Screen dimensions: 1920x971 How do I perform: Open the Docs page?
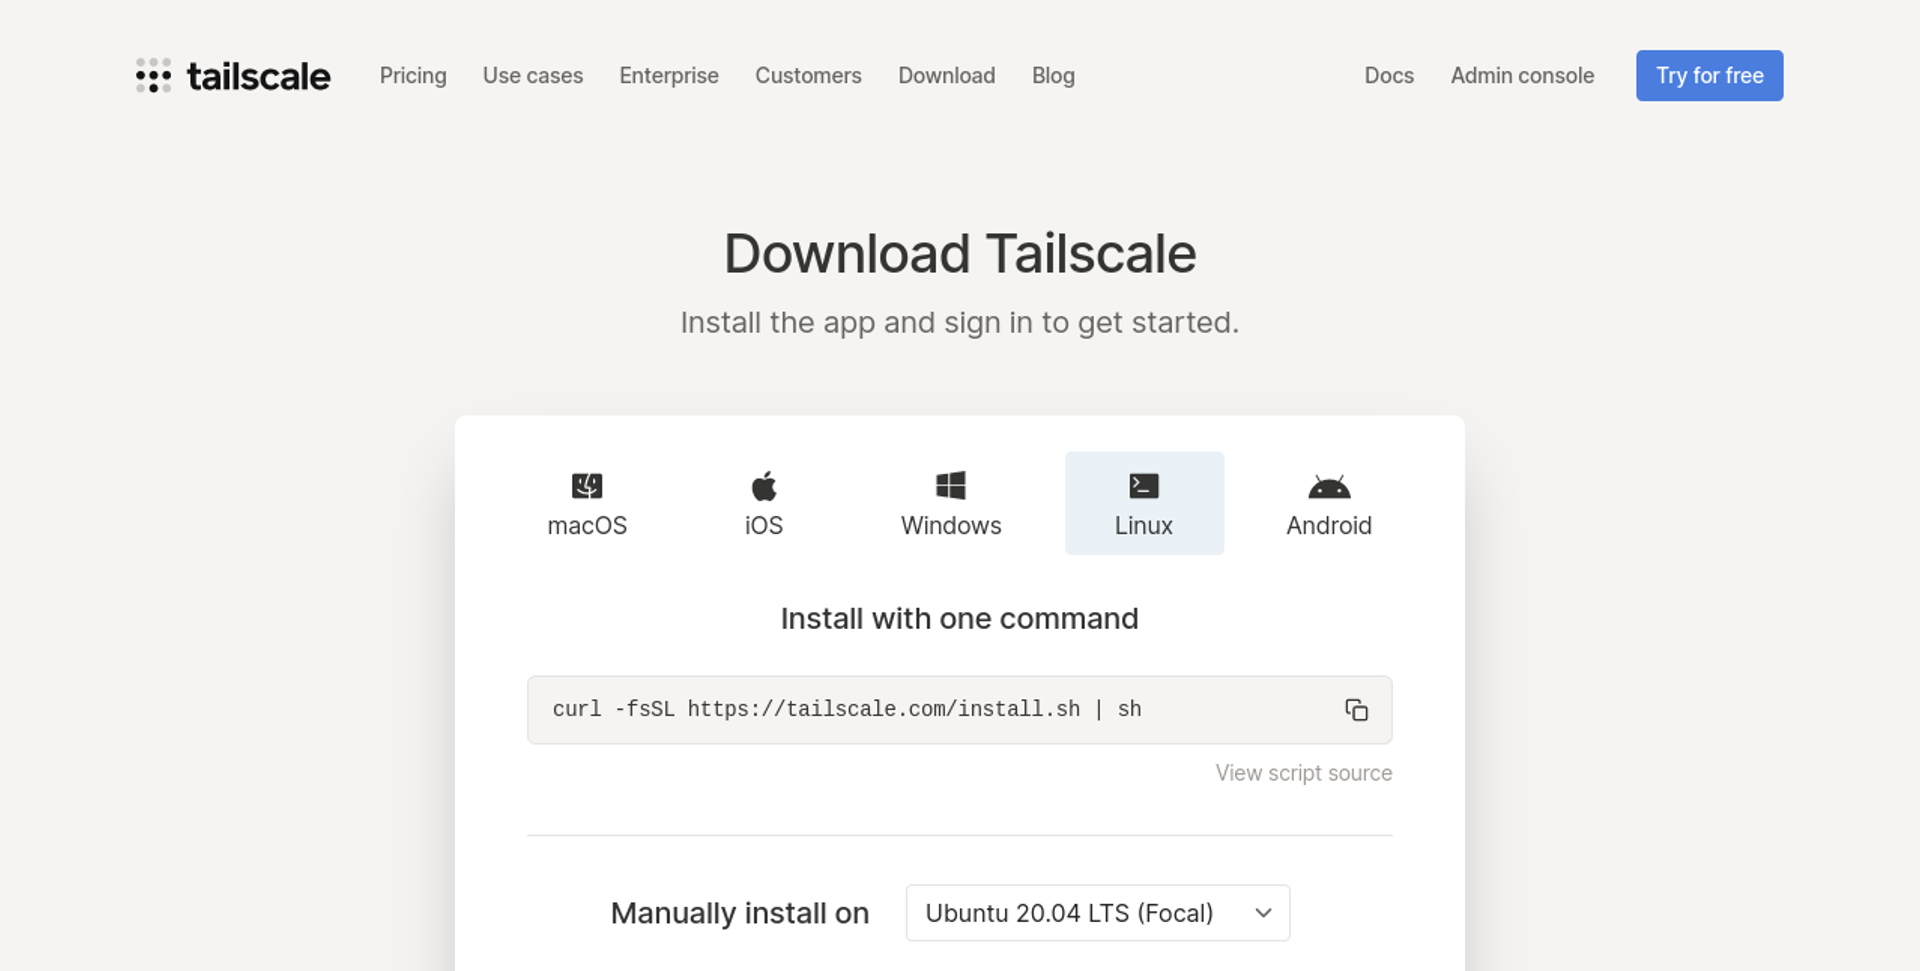(1389, 75)
